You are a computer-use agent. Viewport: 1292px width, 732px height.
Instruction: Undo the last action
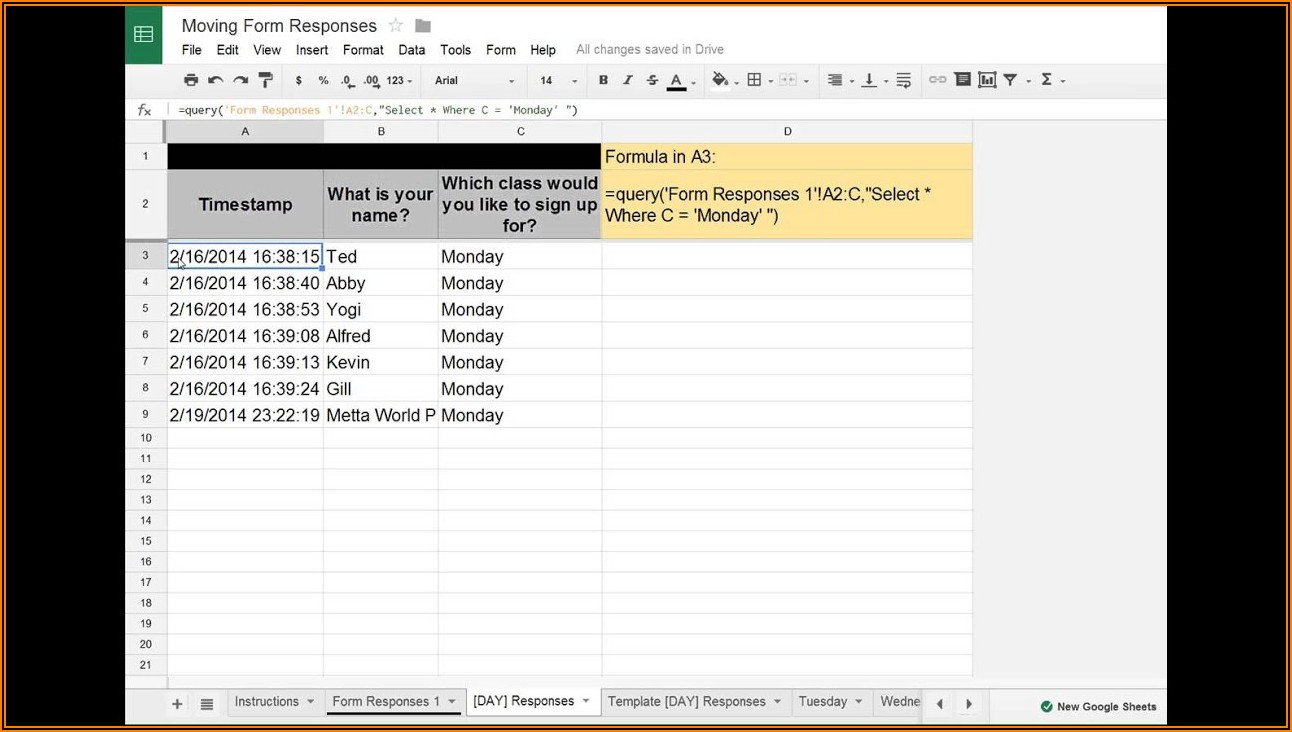pos(215,80)
